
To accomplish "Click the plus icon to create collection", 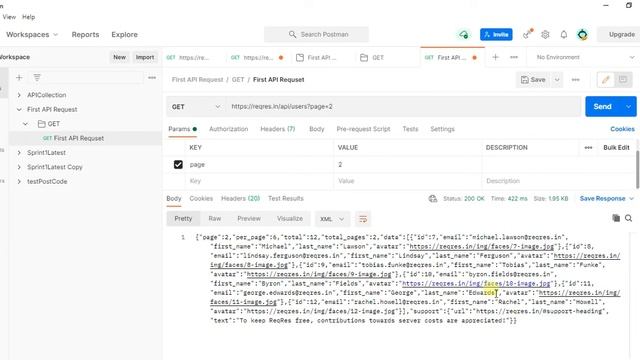I will click(19, 78).
